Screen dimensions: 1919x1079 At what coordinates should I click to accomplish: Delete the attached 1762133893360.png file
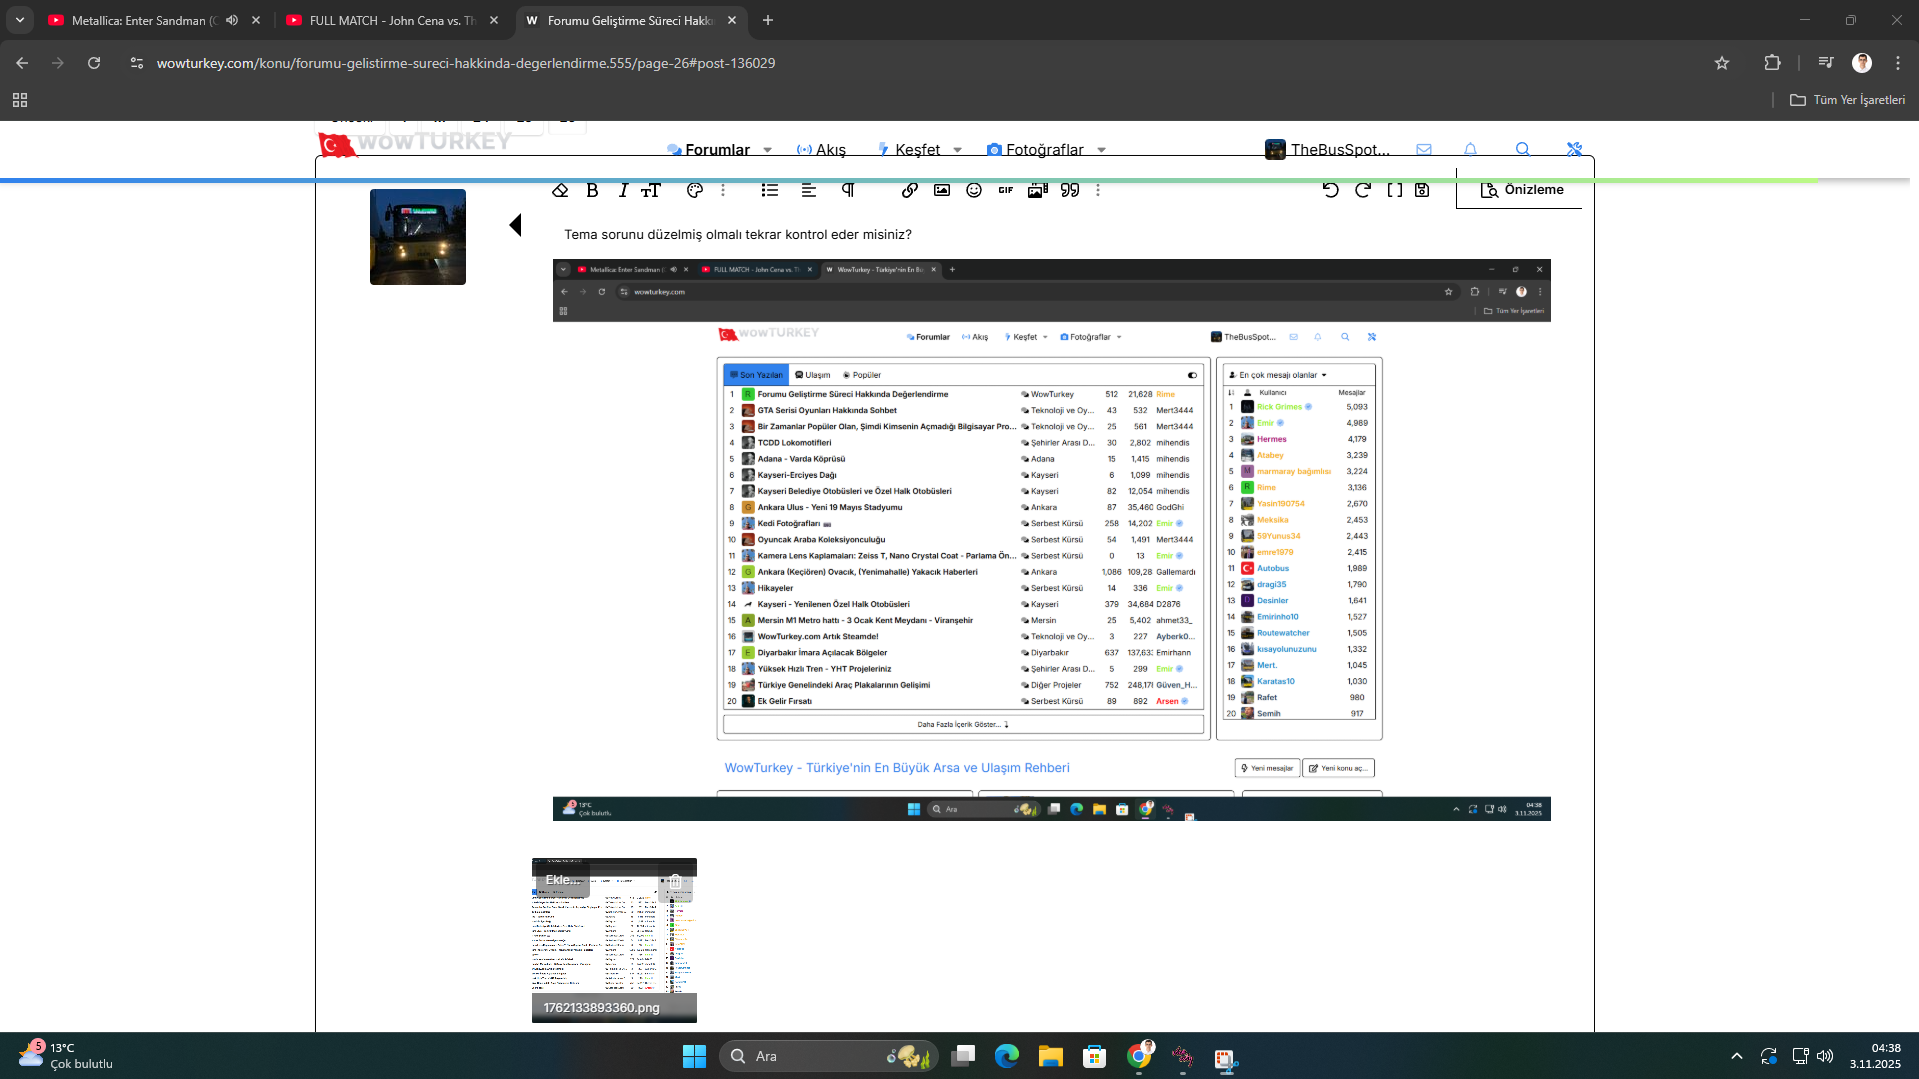[676, 882]
